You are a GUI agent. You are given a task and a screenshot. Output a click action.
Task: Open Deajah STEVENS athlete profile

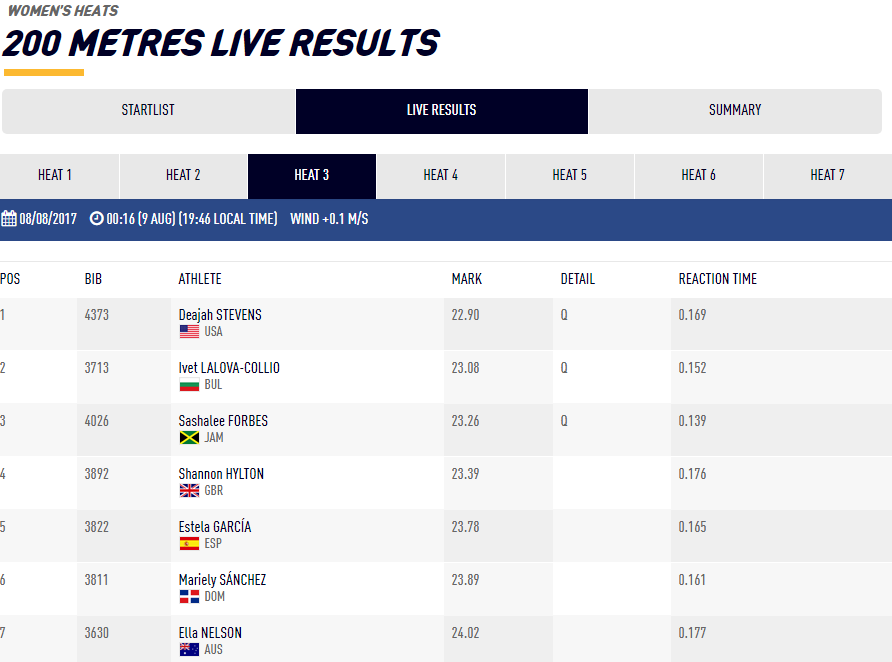pos(220,315)
